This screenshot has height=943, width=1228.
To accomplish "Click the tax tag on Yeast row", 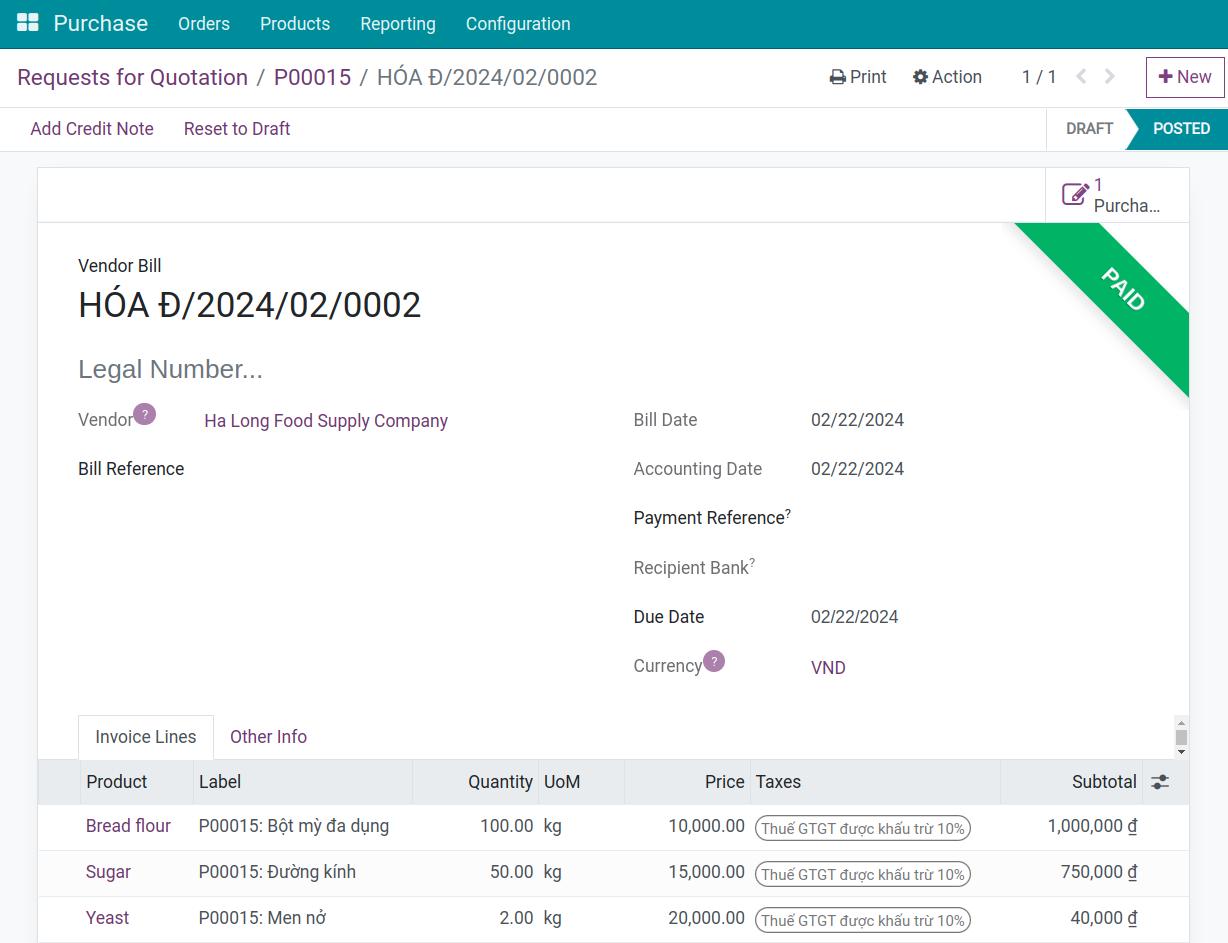I will [863, 920].
